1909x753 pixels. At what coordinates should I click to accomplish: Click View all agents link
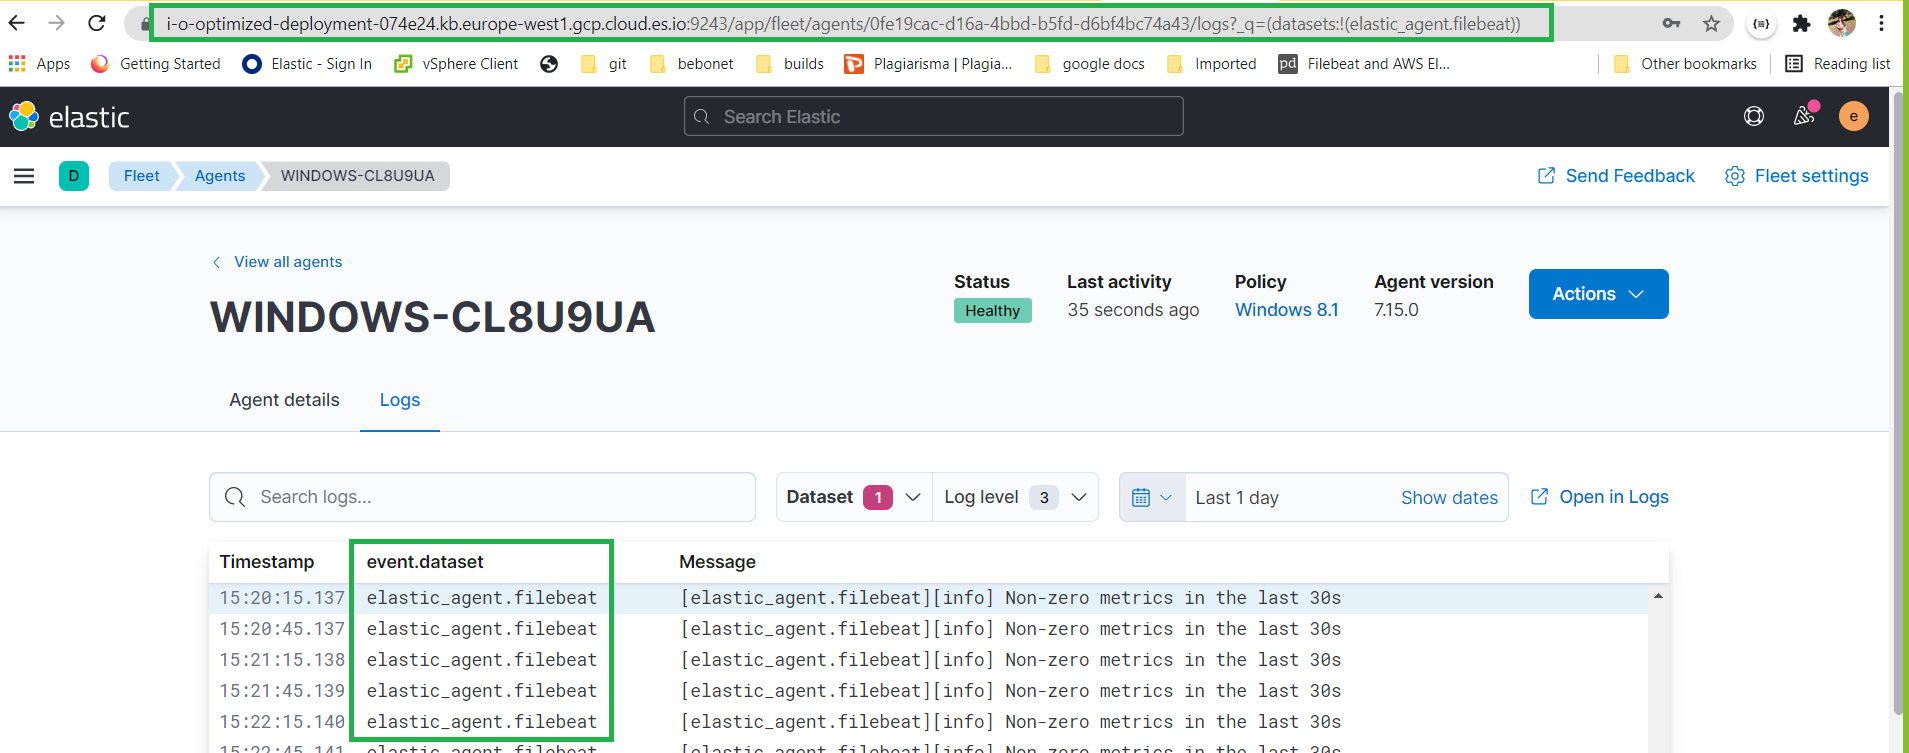277,262
